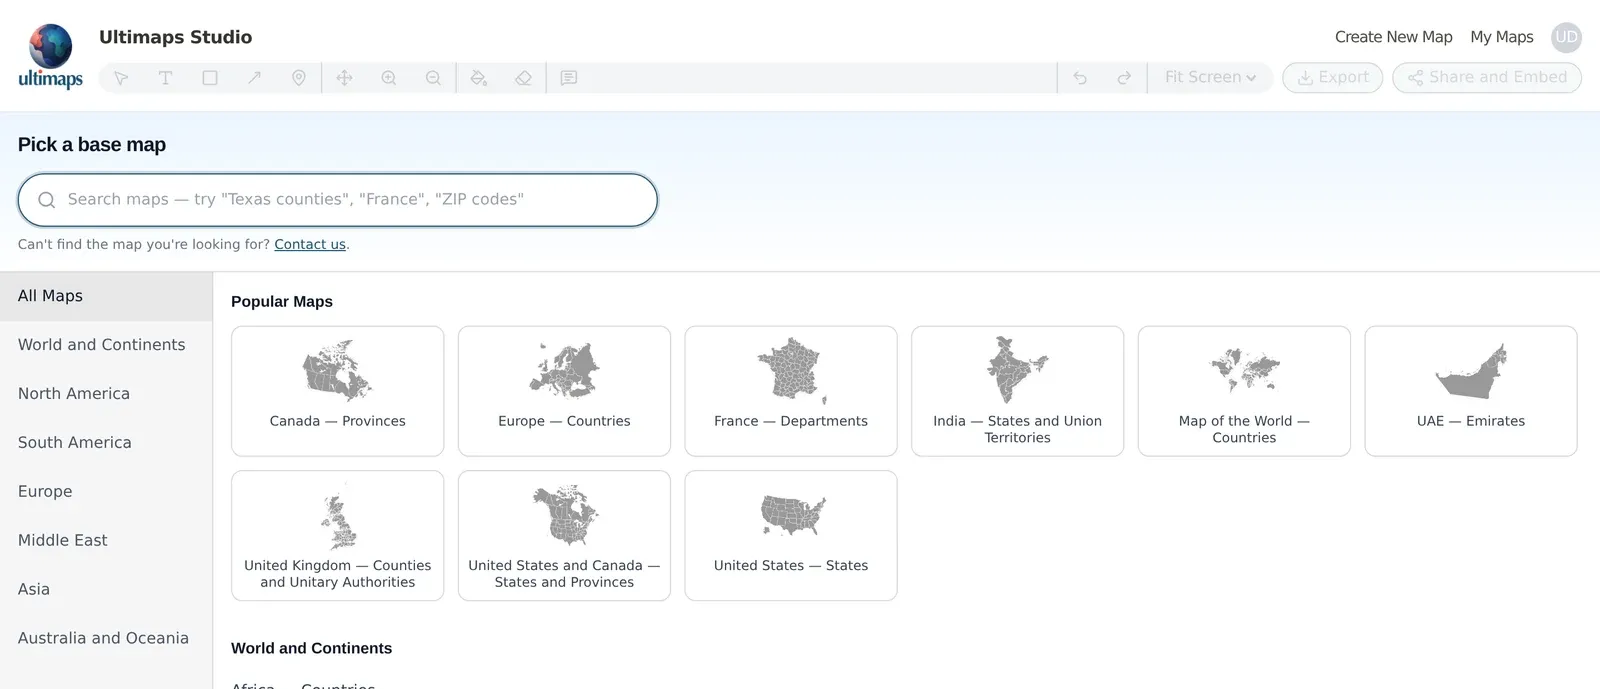Select Australia and Oceania category
The height and width of the screenshot is (689, 1600).
(106, 638)
